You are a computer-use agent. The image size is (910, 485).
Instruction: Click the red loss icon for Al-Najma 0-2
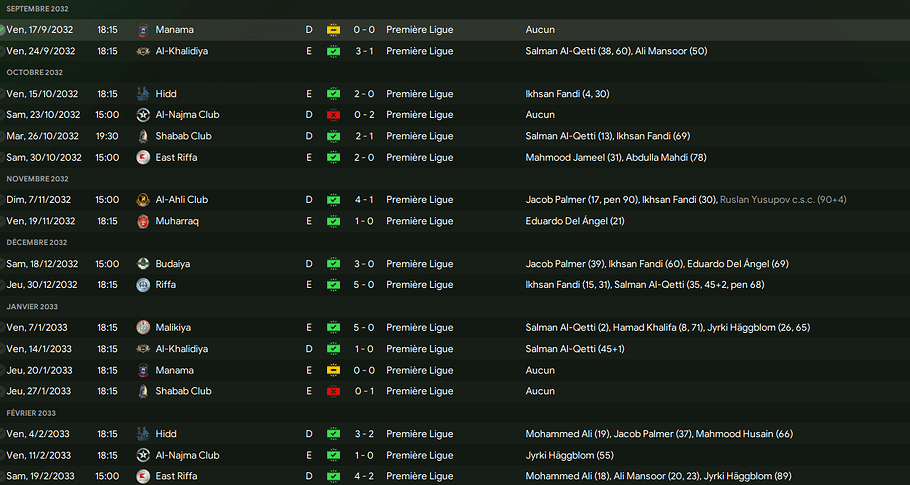point(333,115)
